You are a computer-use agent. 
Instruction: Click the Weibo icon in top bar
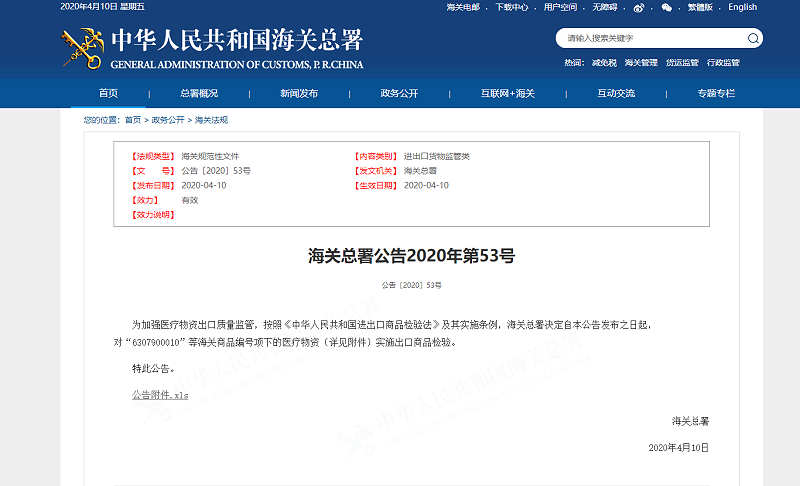tap(640, 8)
